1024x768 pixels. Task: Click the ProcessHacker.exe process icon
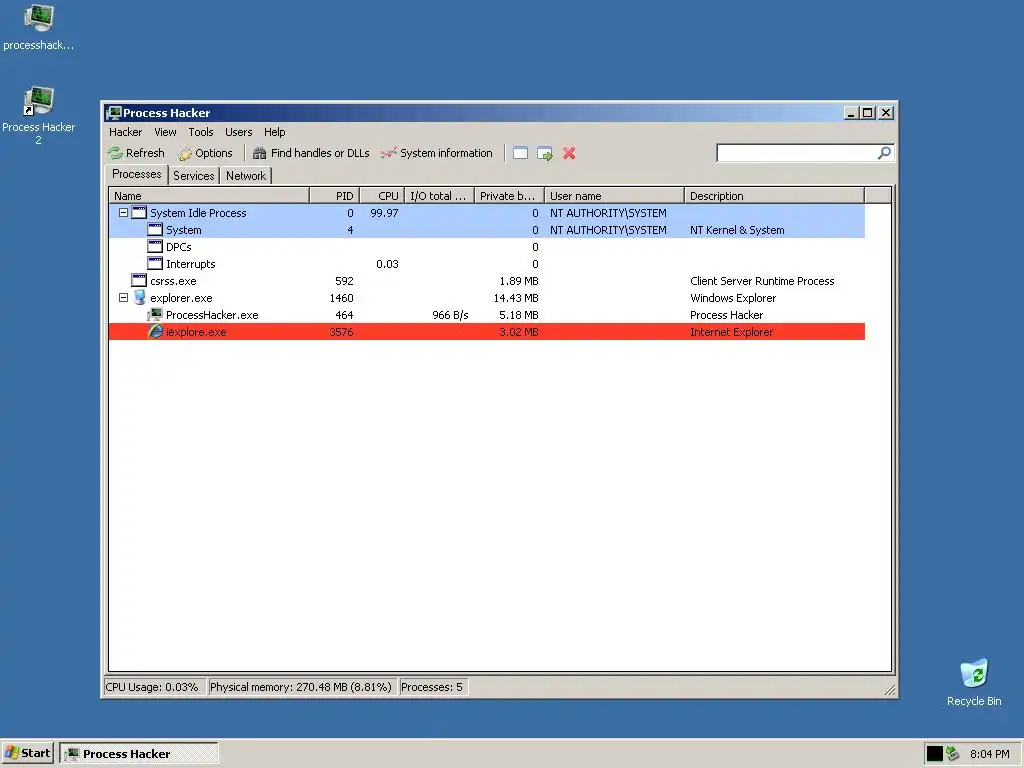pos(155,315)
